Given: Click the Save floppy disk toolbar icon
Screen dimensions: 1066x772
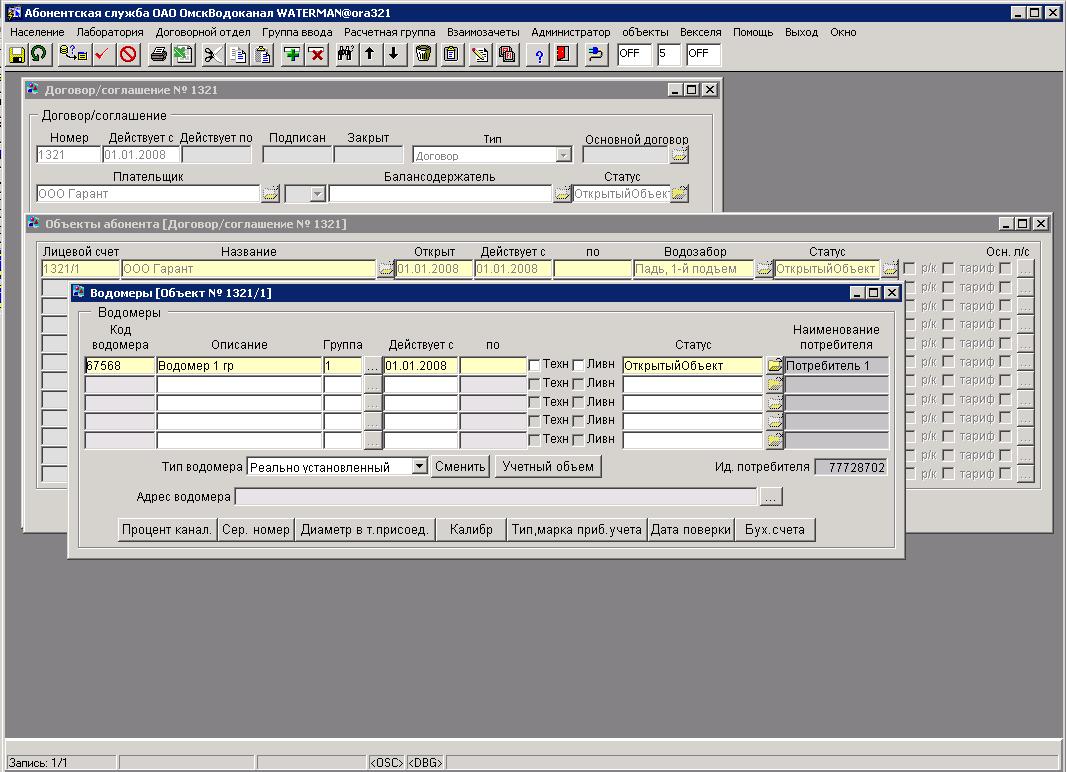Looking at the screenshot, I should tap(17, 54).
